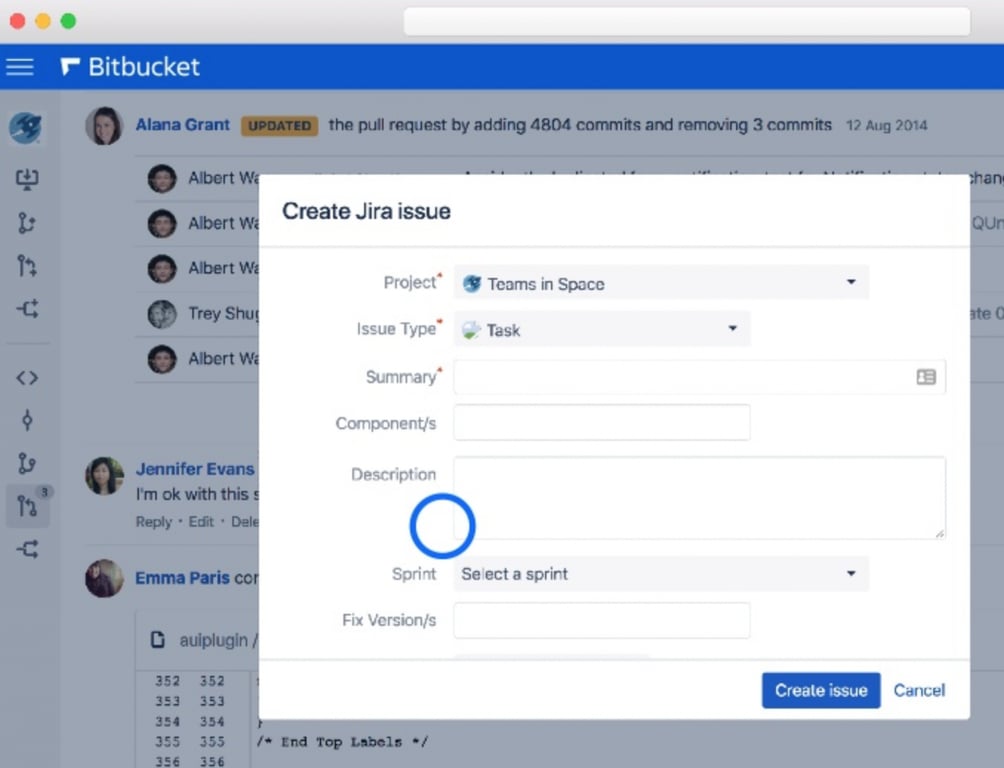Click Trey Shug's avatar in commit list

coord(162,314)
